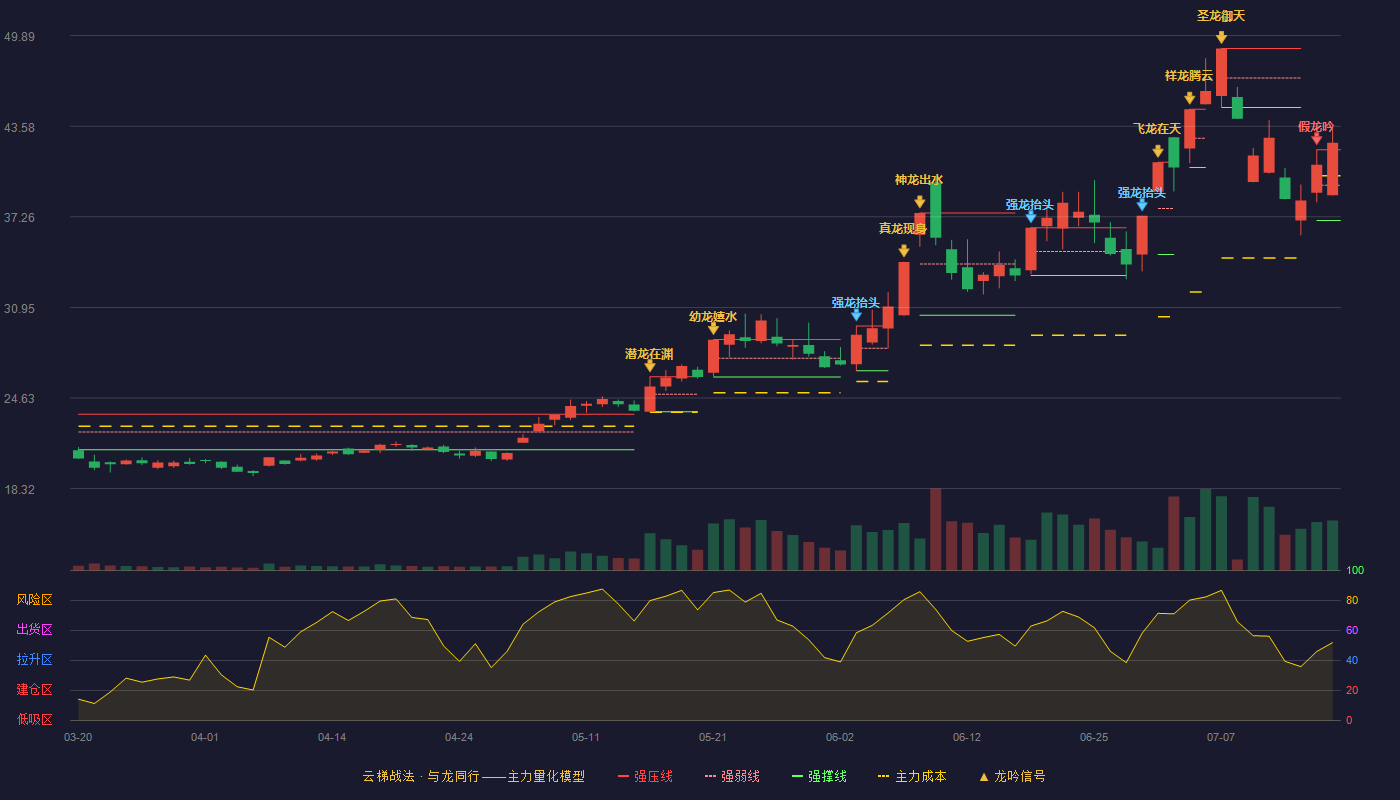Click the chart title 云梯战法 · 与龙同行
The image size is (1400, 800).
421,776
